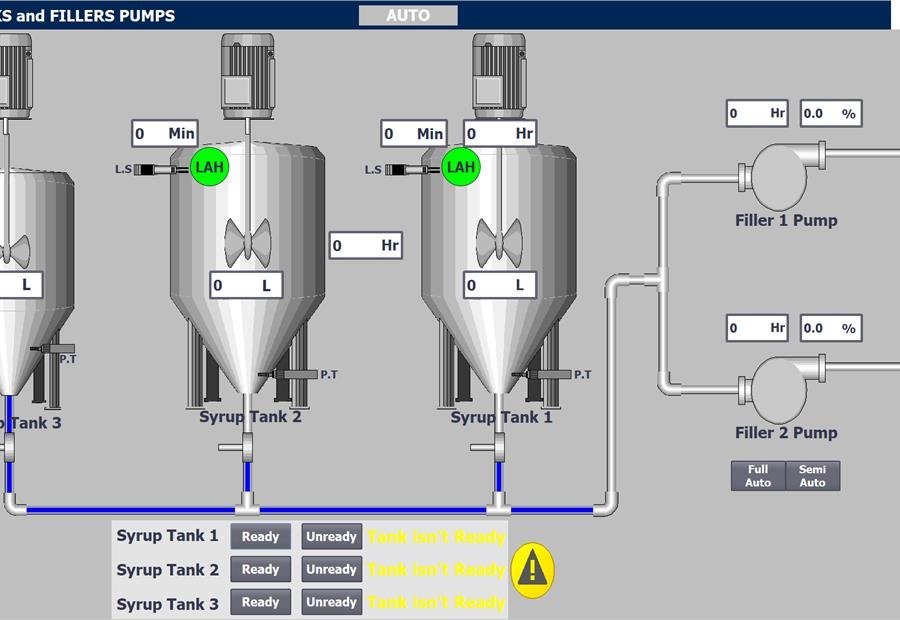Click Filler 1 Pump Hr field
The height and width of the screenshot is (620, 900).
coord(757,113)
